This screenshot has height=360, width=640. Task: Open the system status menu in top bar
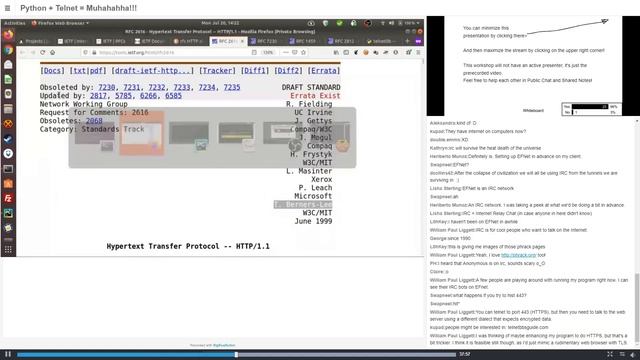click(399, 23)
